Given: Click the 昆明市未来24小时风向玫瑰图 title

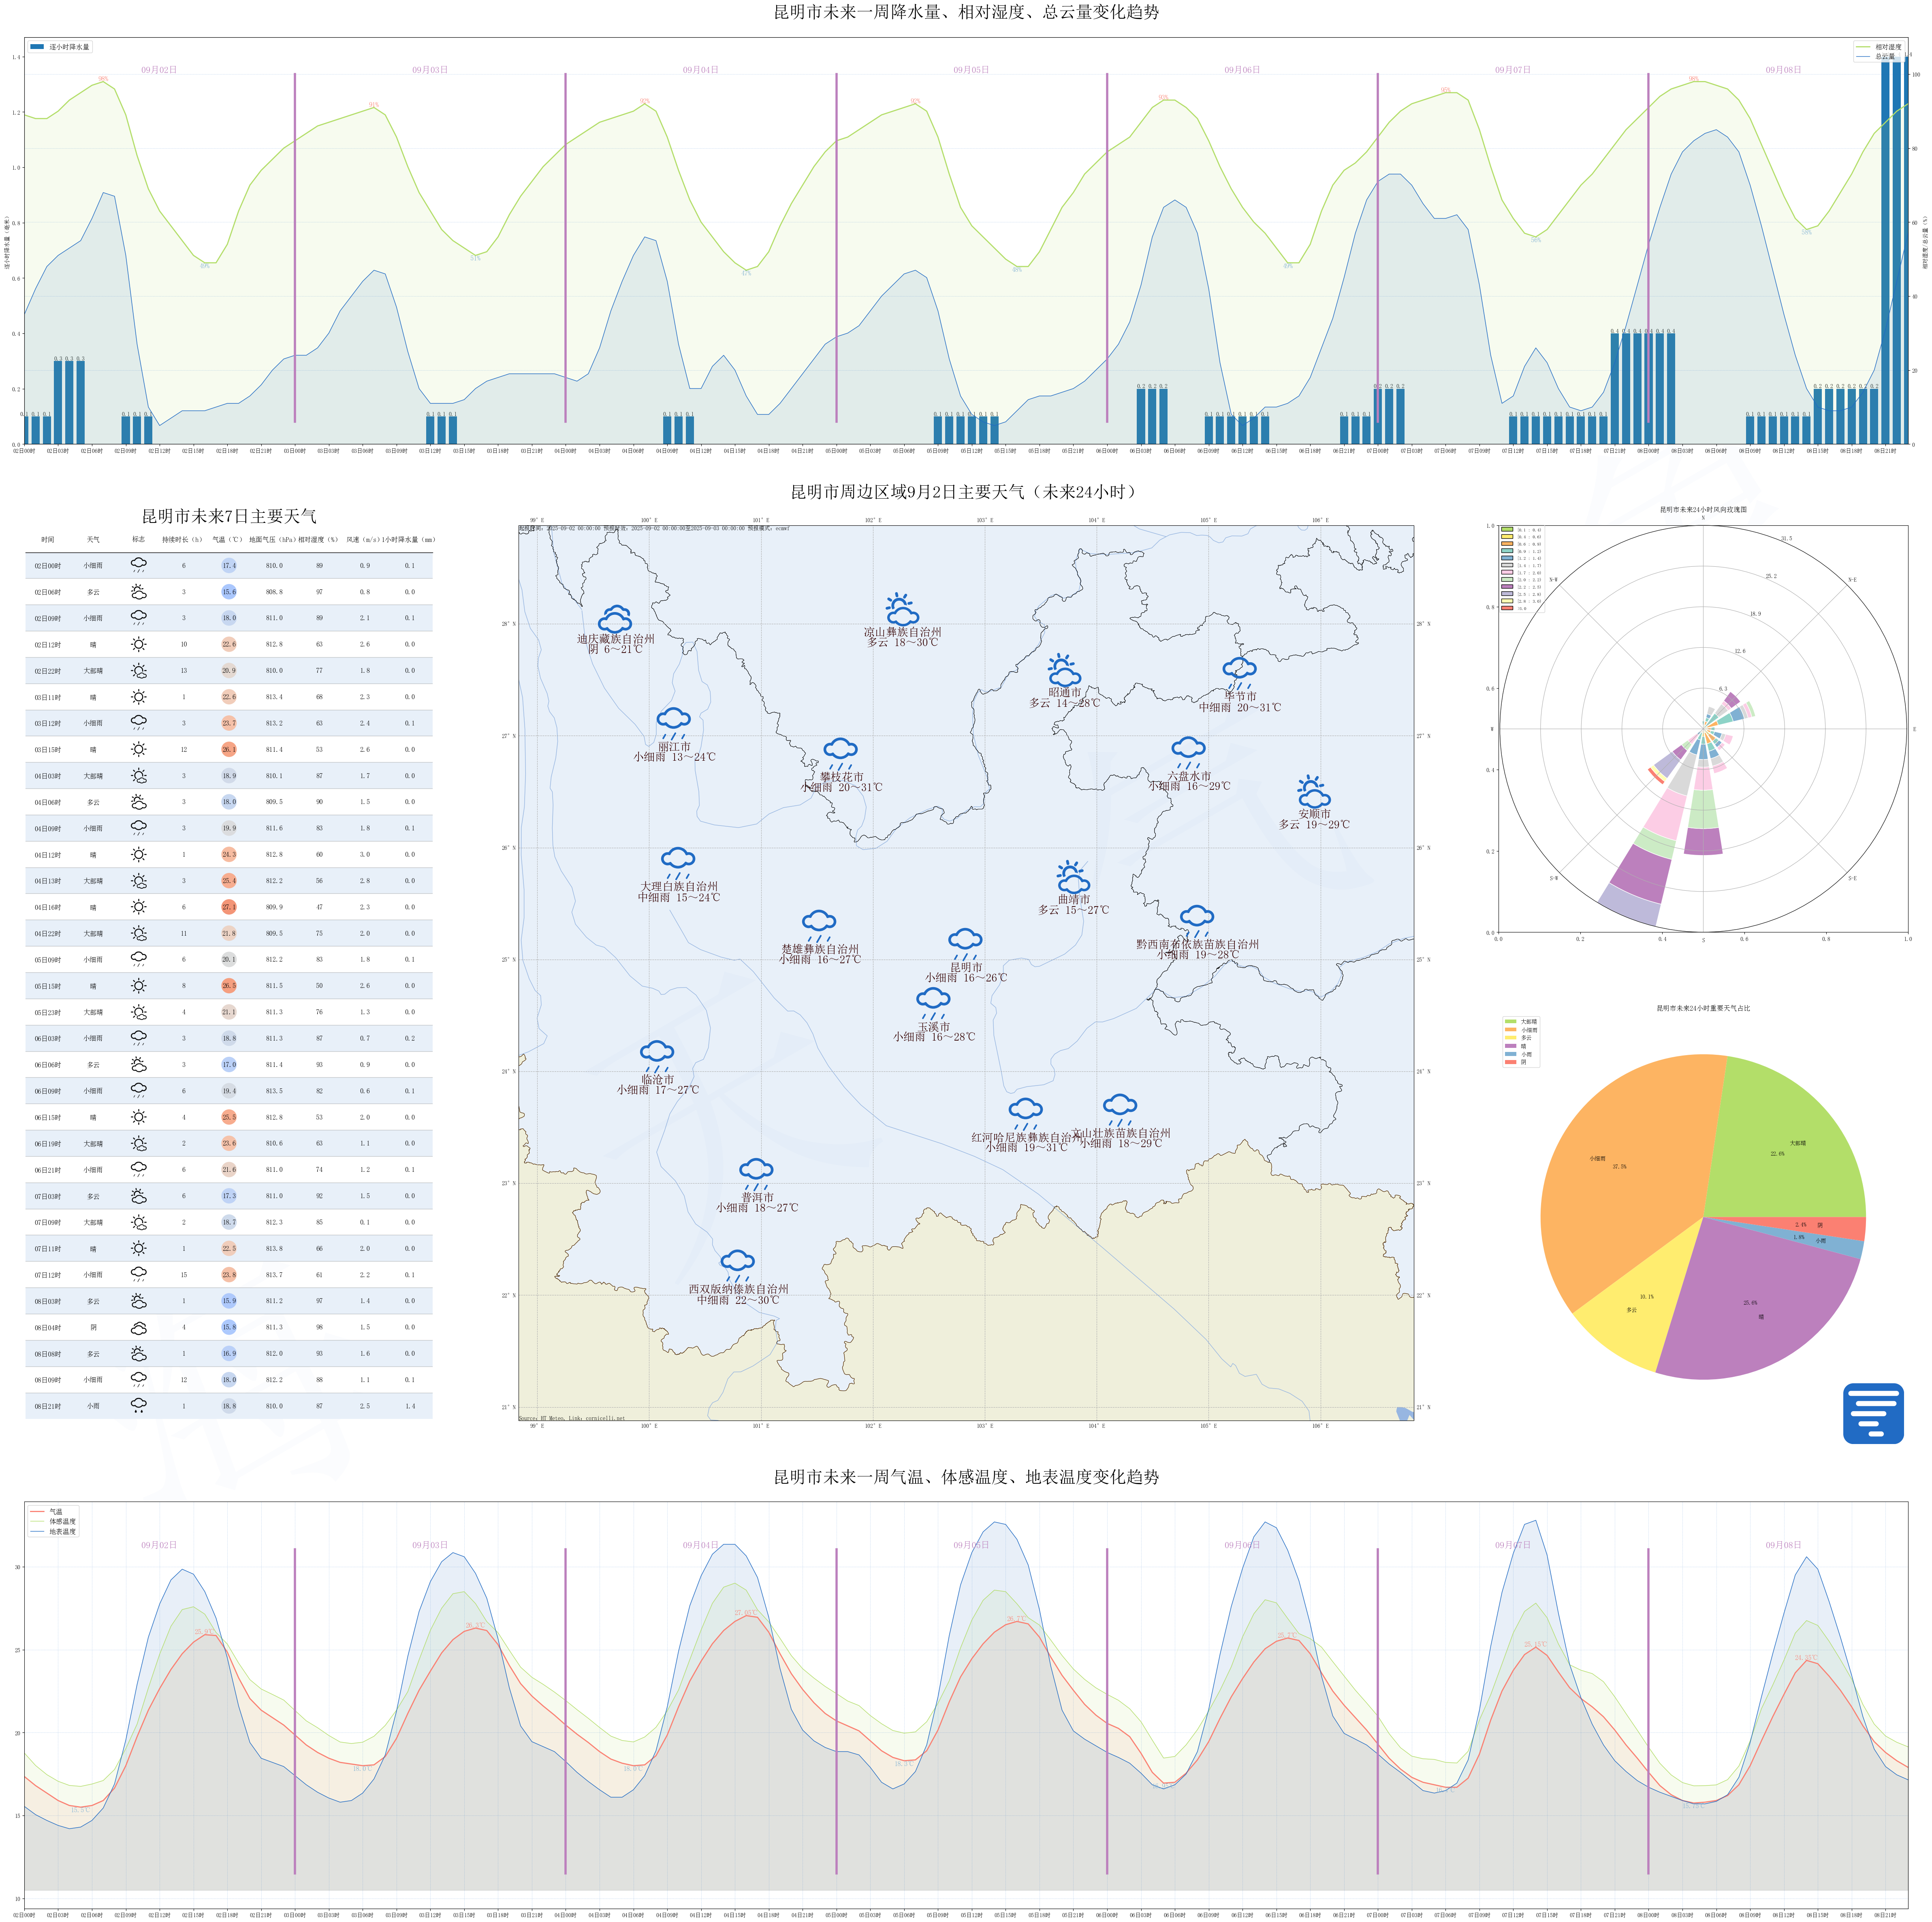Looking at the screenshot, I should click(1703, 509).
